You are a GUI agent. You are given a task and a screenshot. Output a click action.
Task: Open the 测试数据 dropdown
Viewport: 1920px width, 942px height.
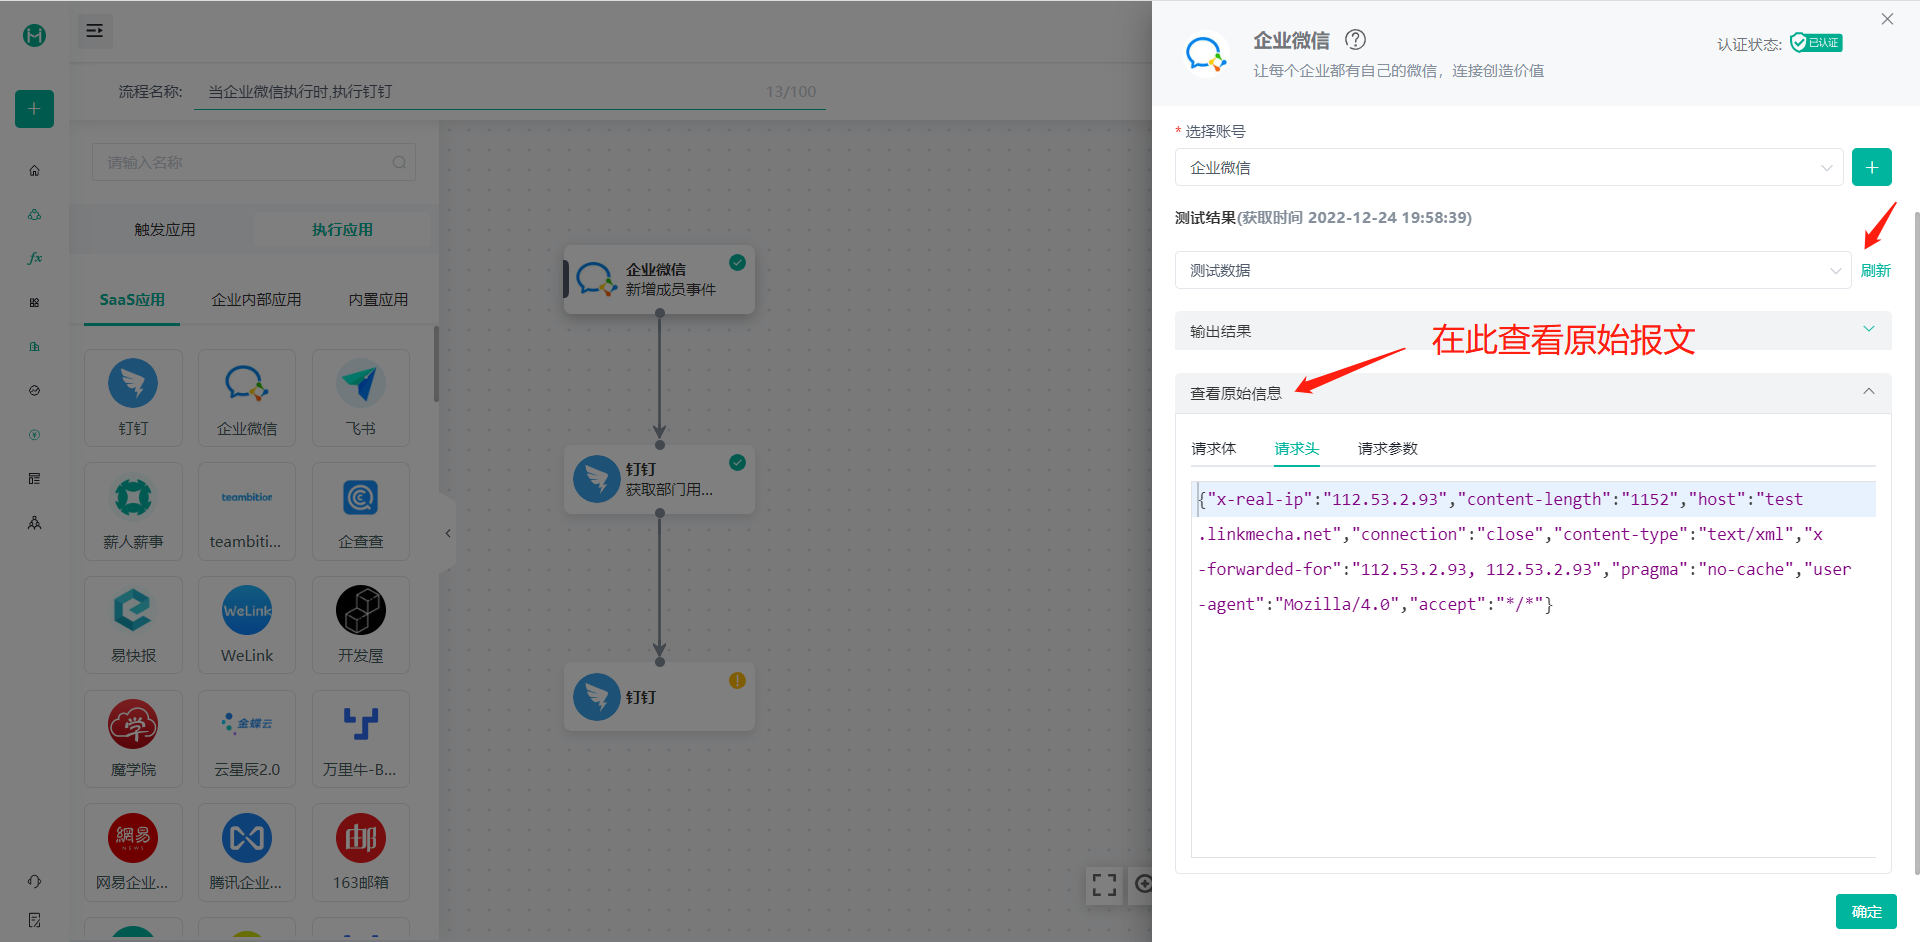tap(1513, 270)
